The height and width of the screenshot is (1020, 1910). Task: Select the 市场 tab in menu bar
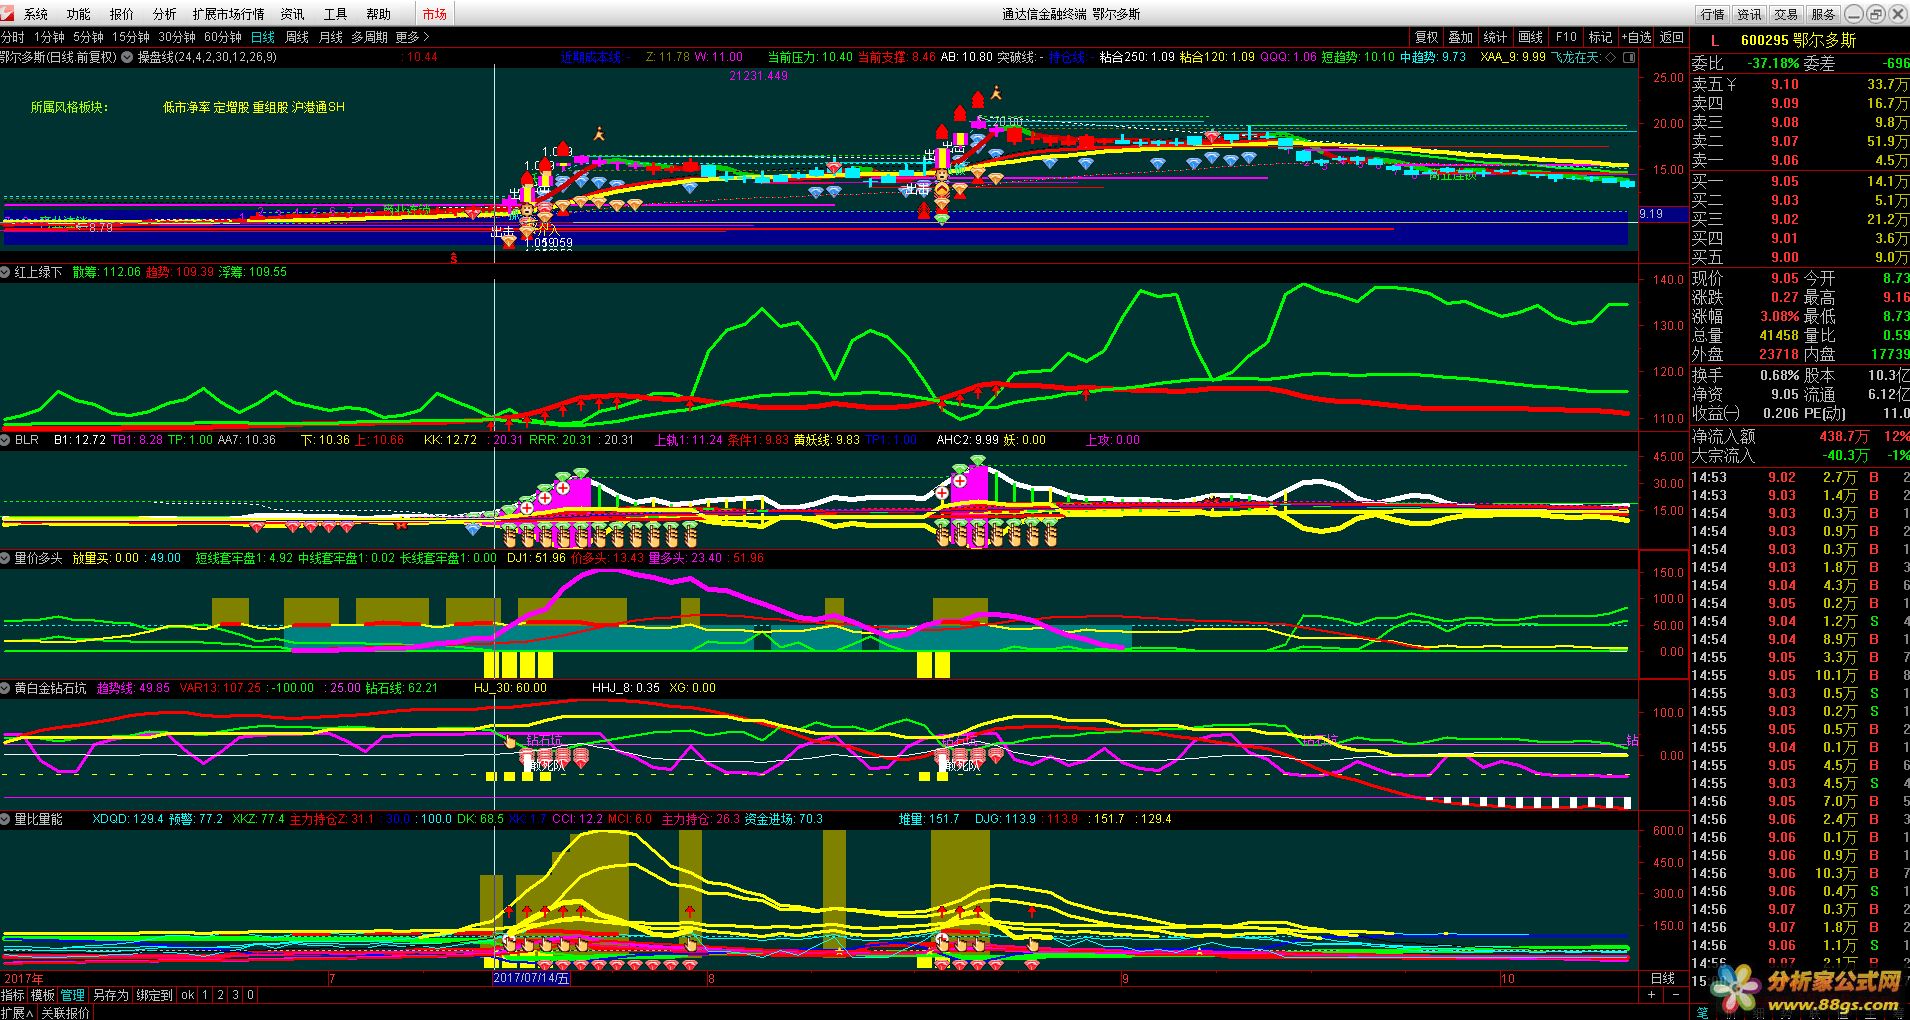click(434, 14)
